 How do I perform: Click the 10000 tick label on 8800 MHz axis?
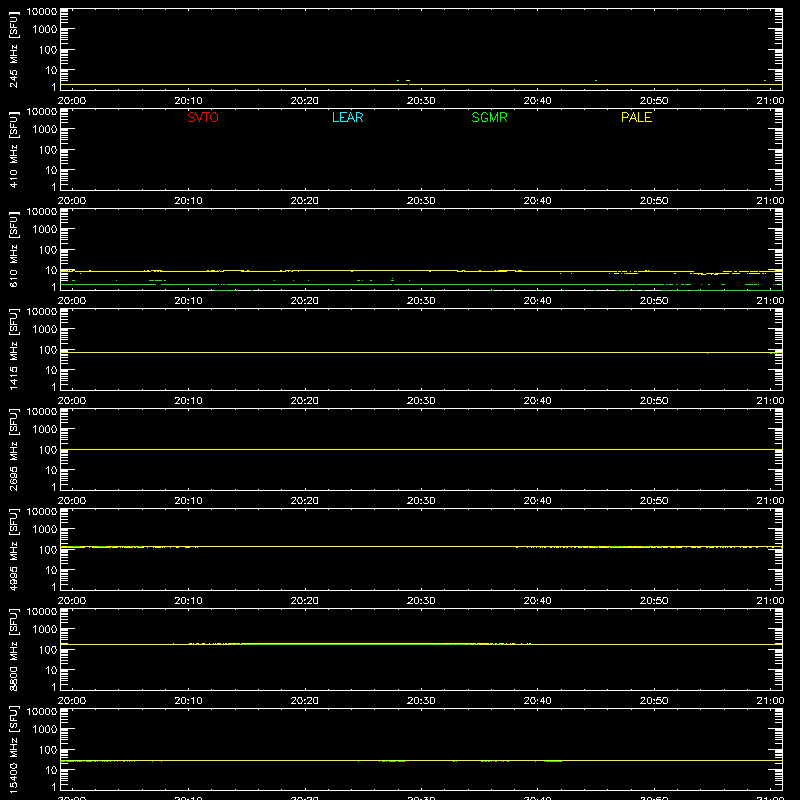tap(42, 612)
